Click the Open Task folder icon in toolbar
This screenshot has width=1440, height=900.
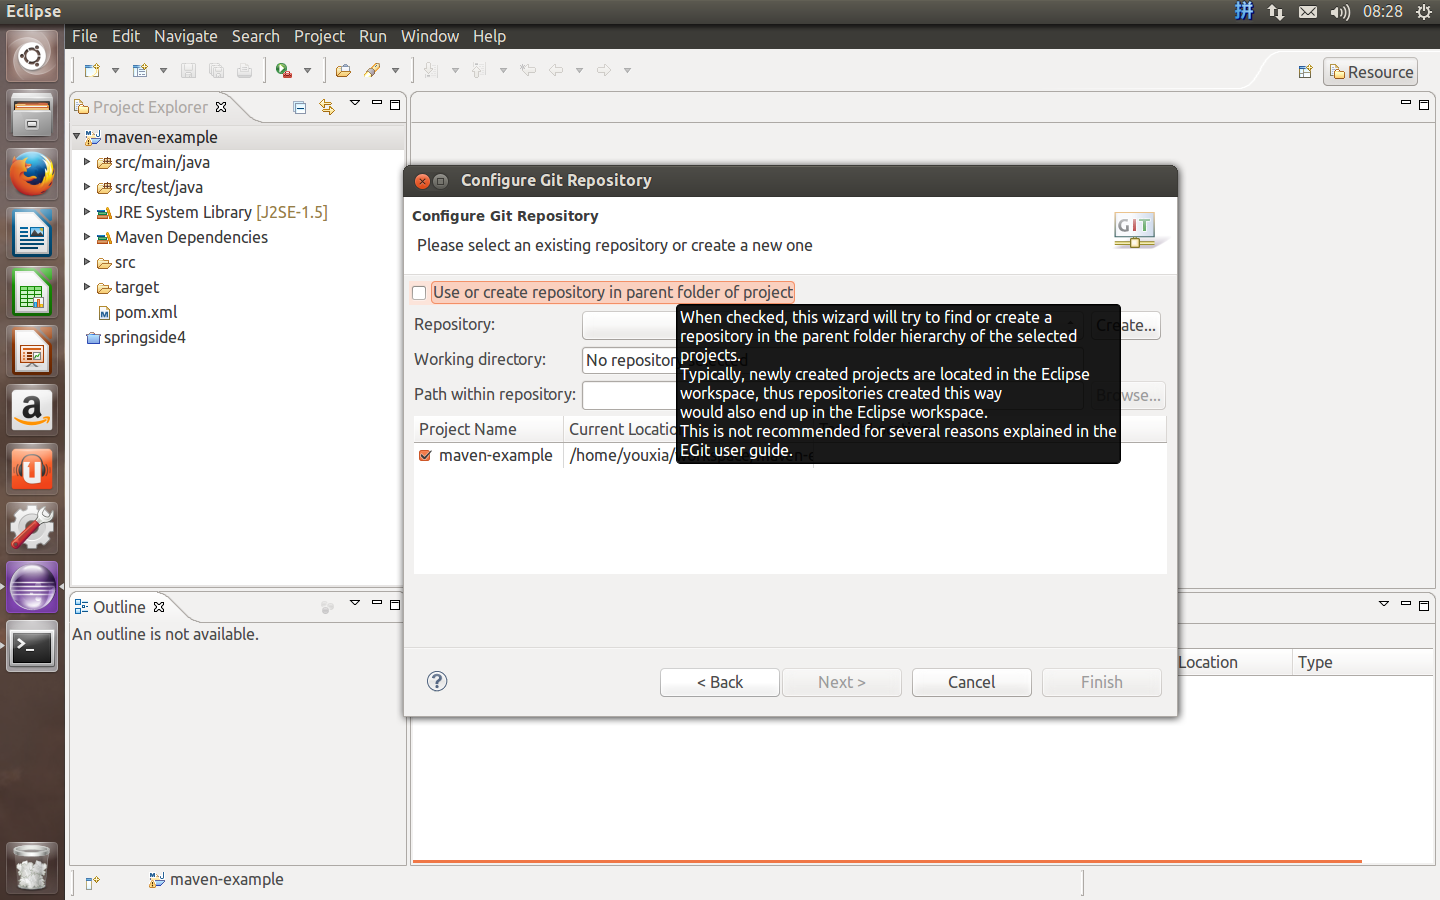click(x=343, y=71)
